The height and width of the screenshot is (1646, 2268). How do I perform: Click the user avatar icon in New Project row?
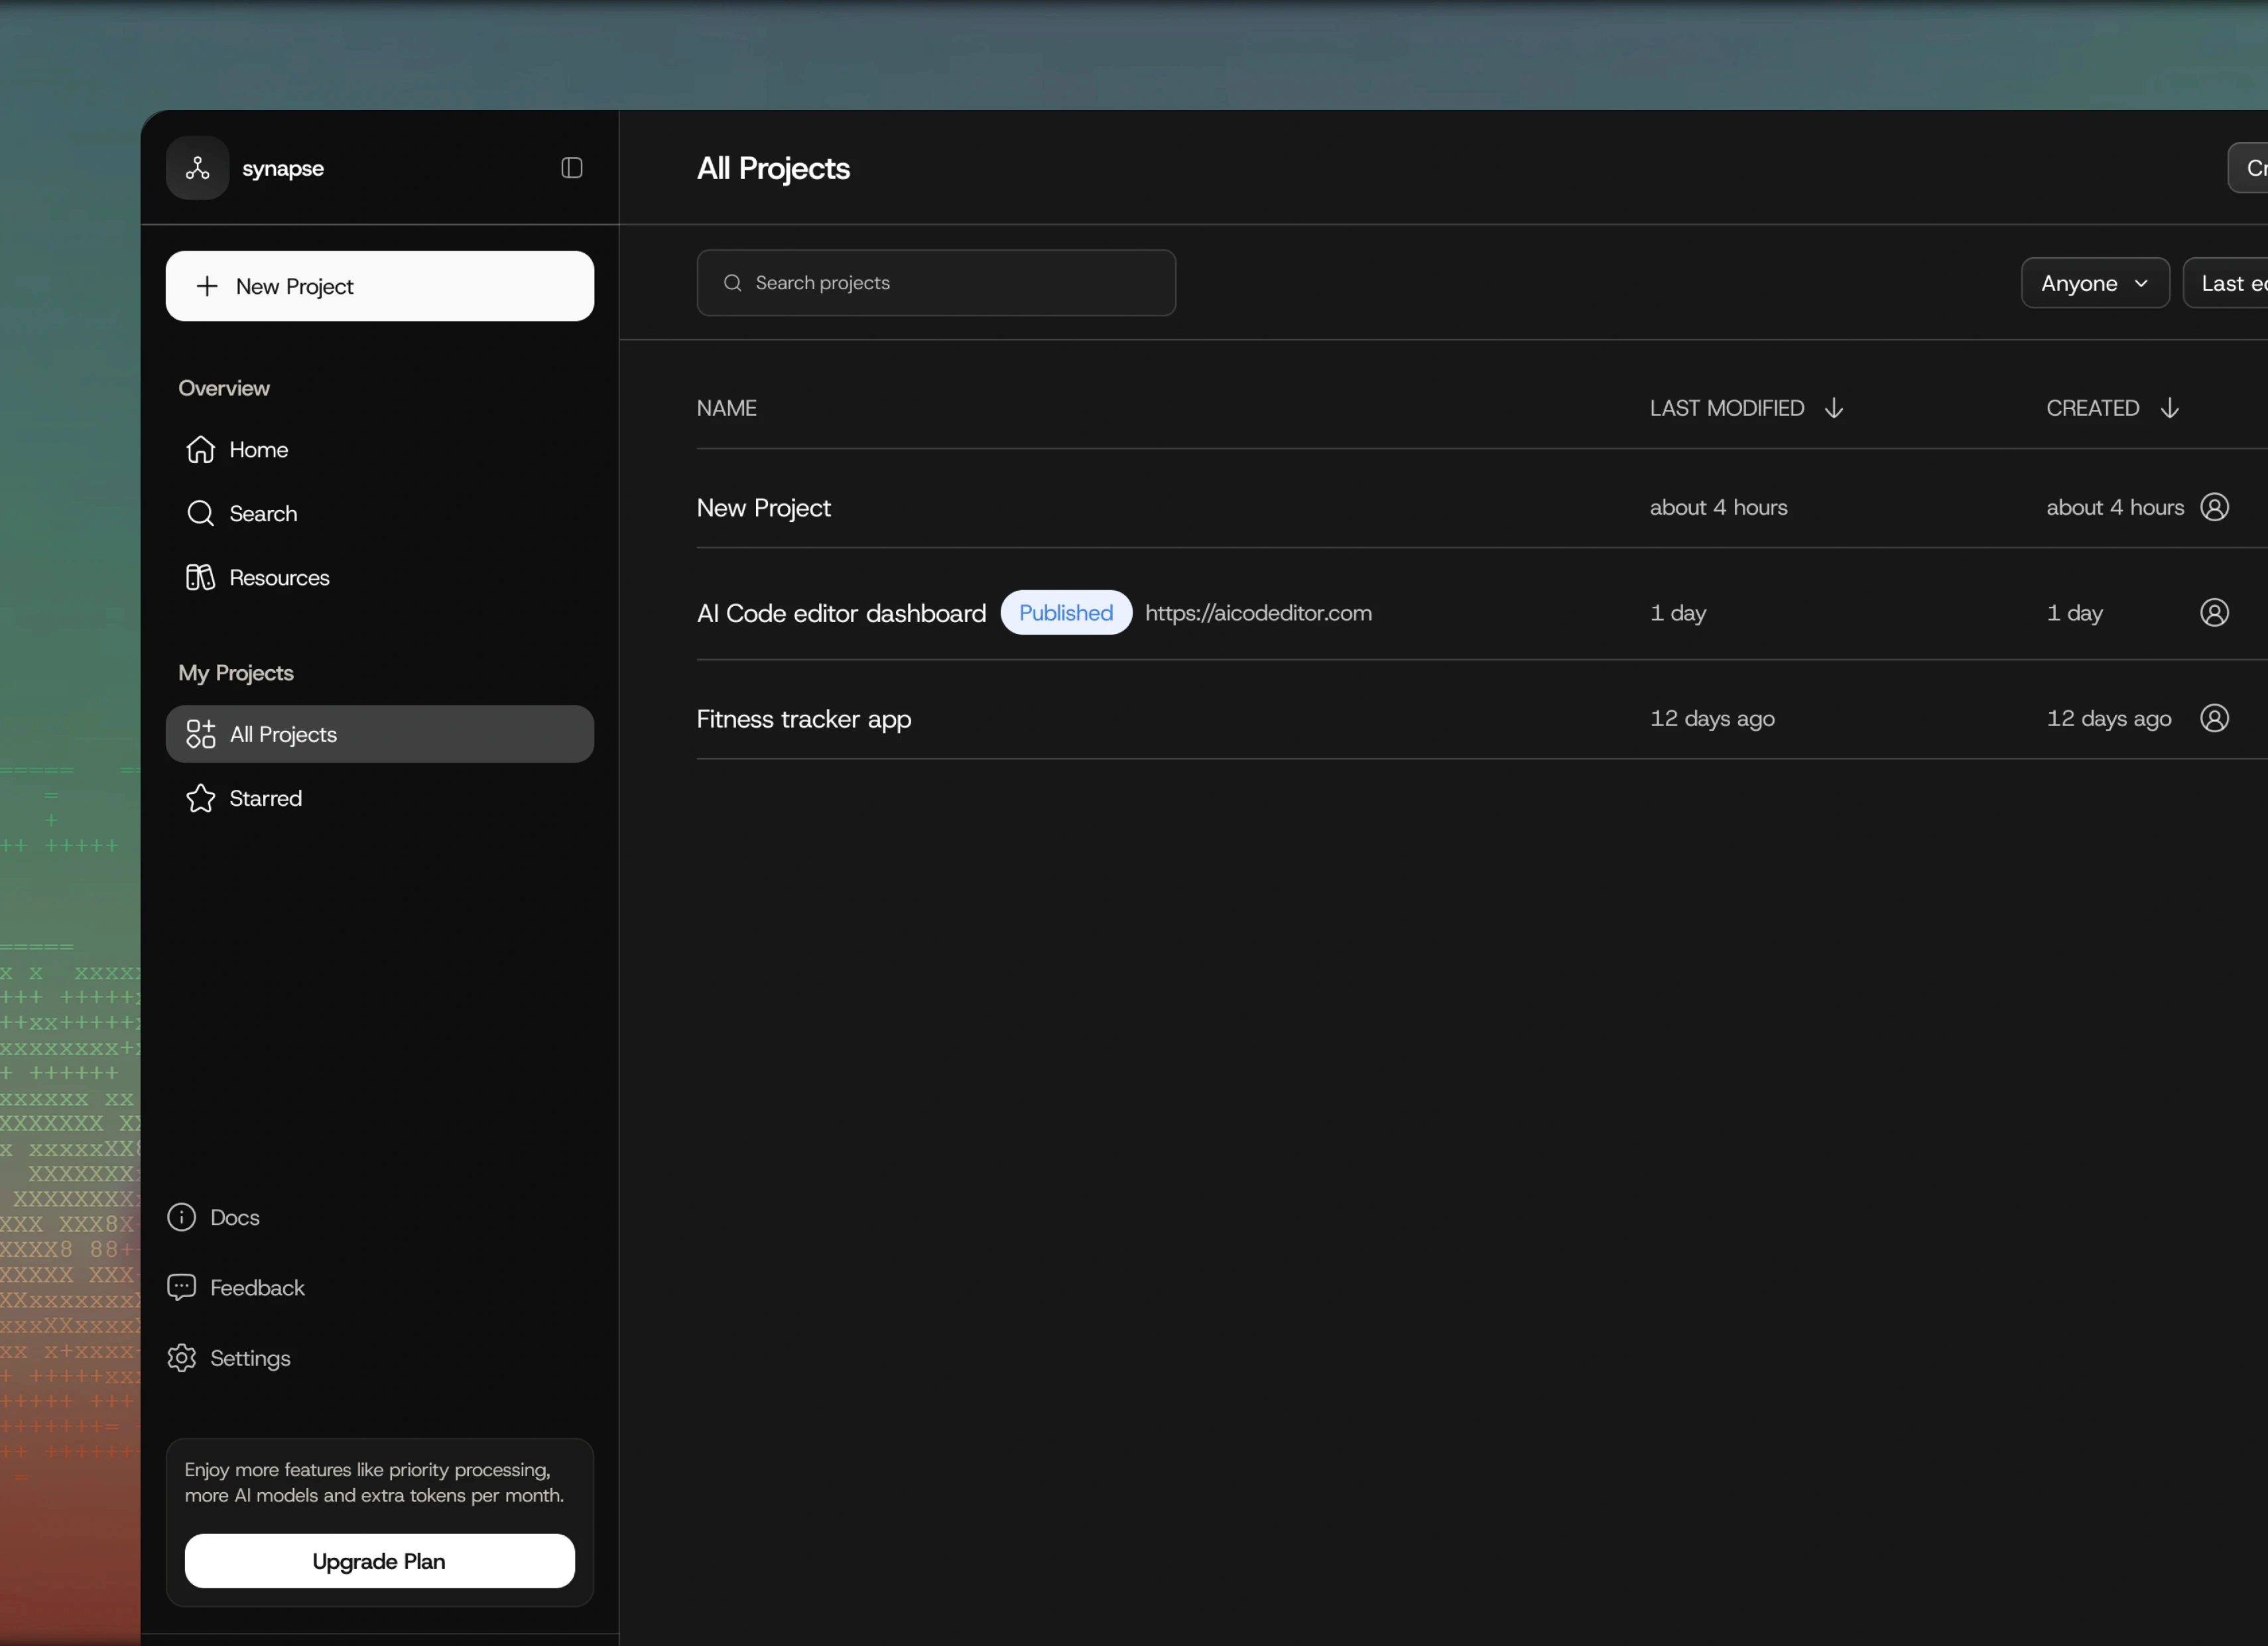[2215, 507]
